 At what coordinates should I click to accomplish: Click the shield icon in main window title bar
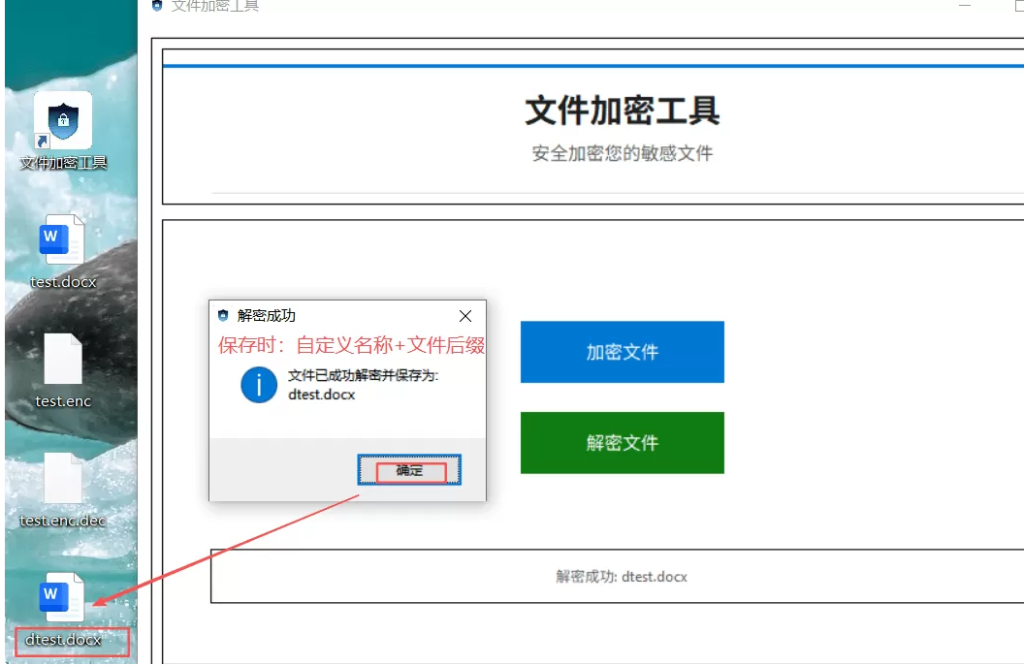tap(157, 6)
